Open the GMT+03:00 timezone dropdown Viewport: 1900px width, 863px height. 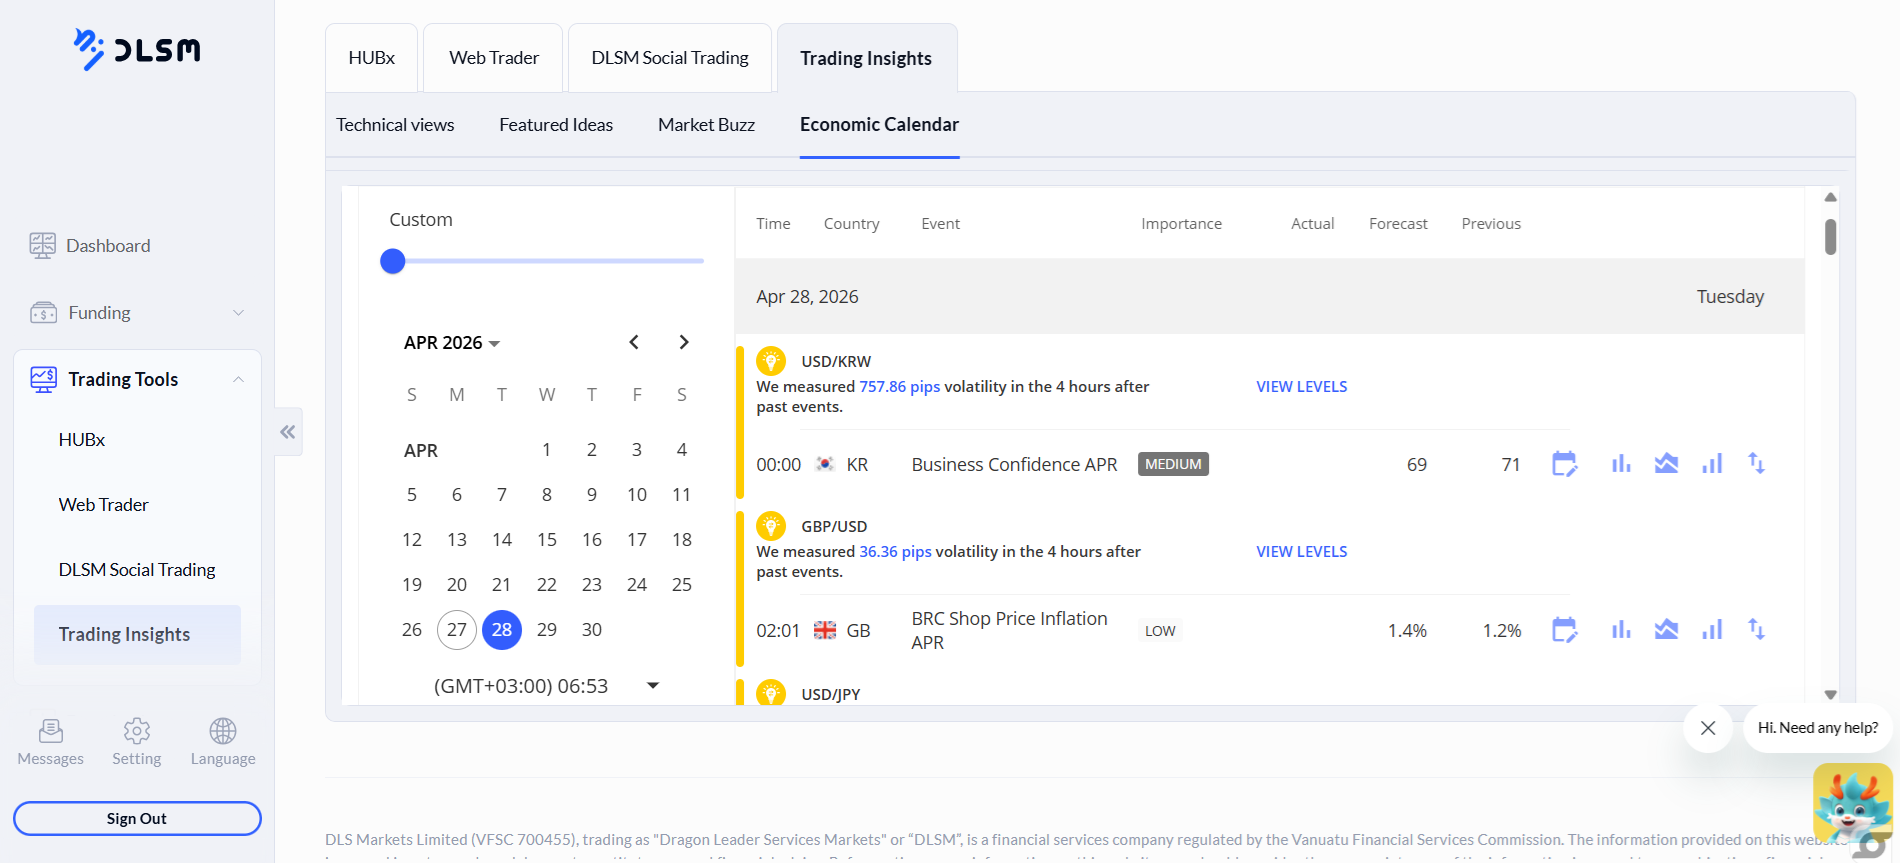click(x=547, y=686)
